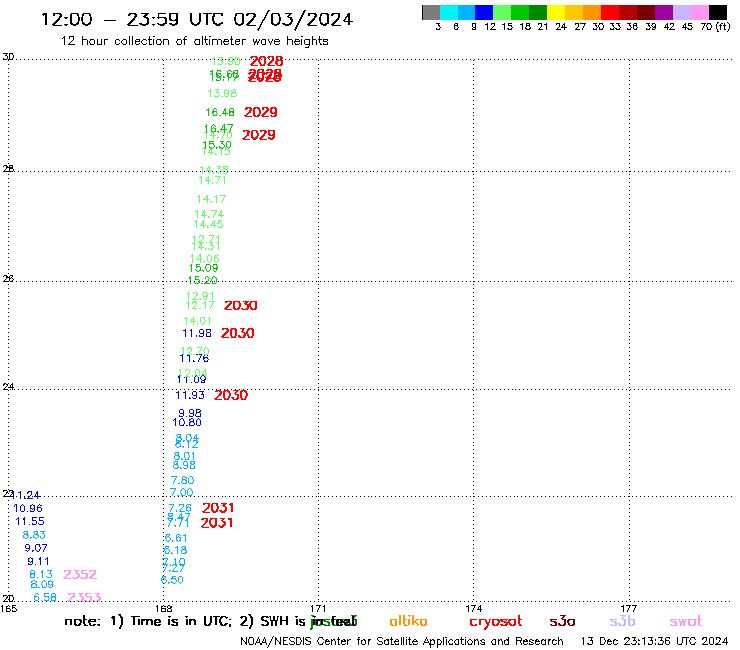Click the wave height value 8.83
This screenshot has width=740, height=650.
(x=34, y=535)
